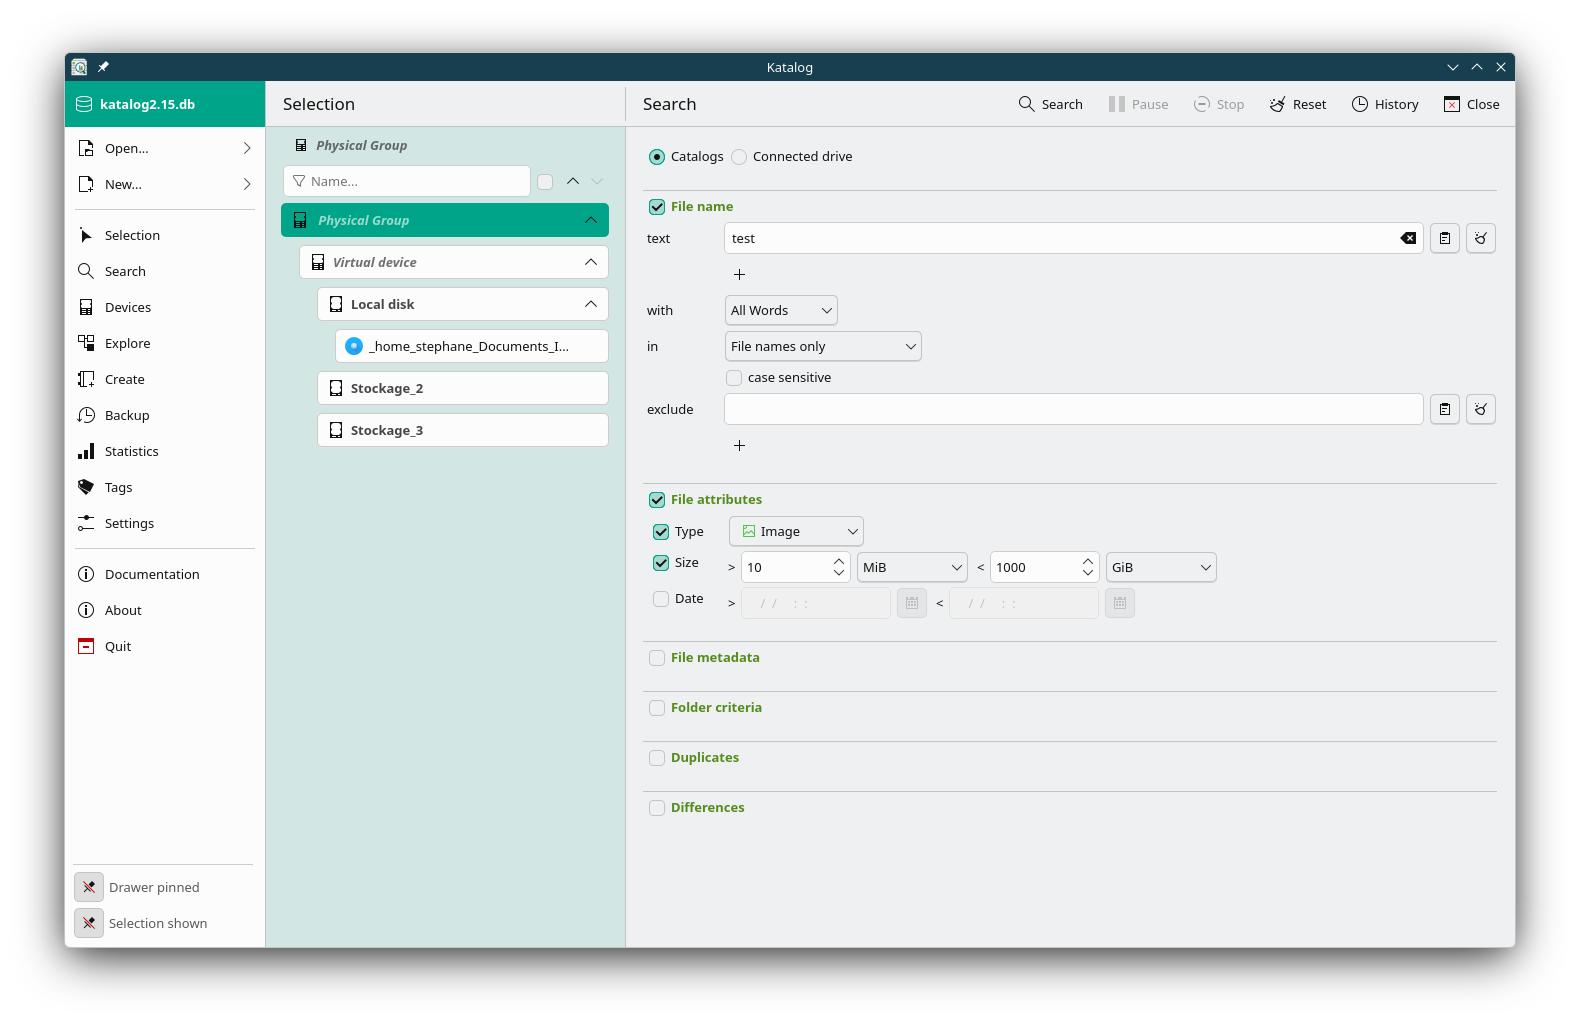Click the move-down arrow beside the Name filter
This screenshot has width=1580, height=1024.
click(597, 181)
